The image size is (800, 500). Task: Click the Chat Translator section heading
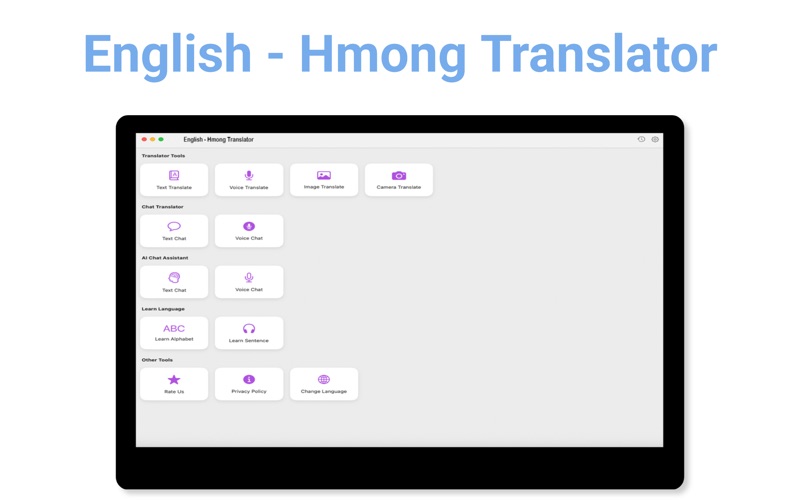pyautogui.click(x=162, y=207)
